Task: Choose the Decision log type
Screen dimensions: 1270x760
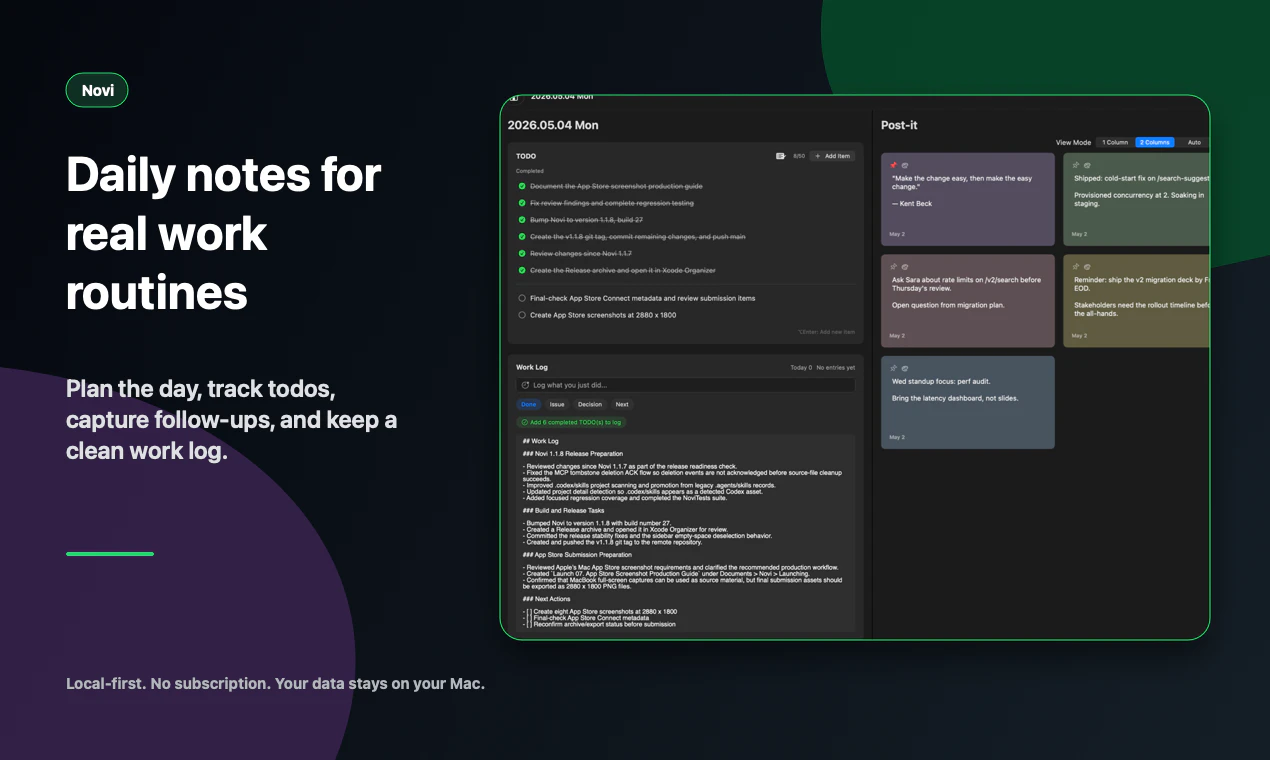Action: (x=590, y=405)
